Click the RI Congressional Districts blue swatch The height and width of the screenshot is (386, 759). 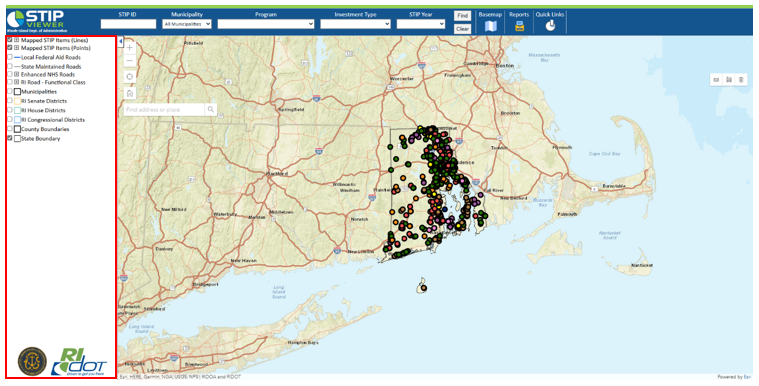(x=17, y=120)
